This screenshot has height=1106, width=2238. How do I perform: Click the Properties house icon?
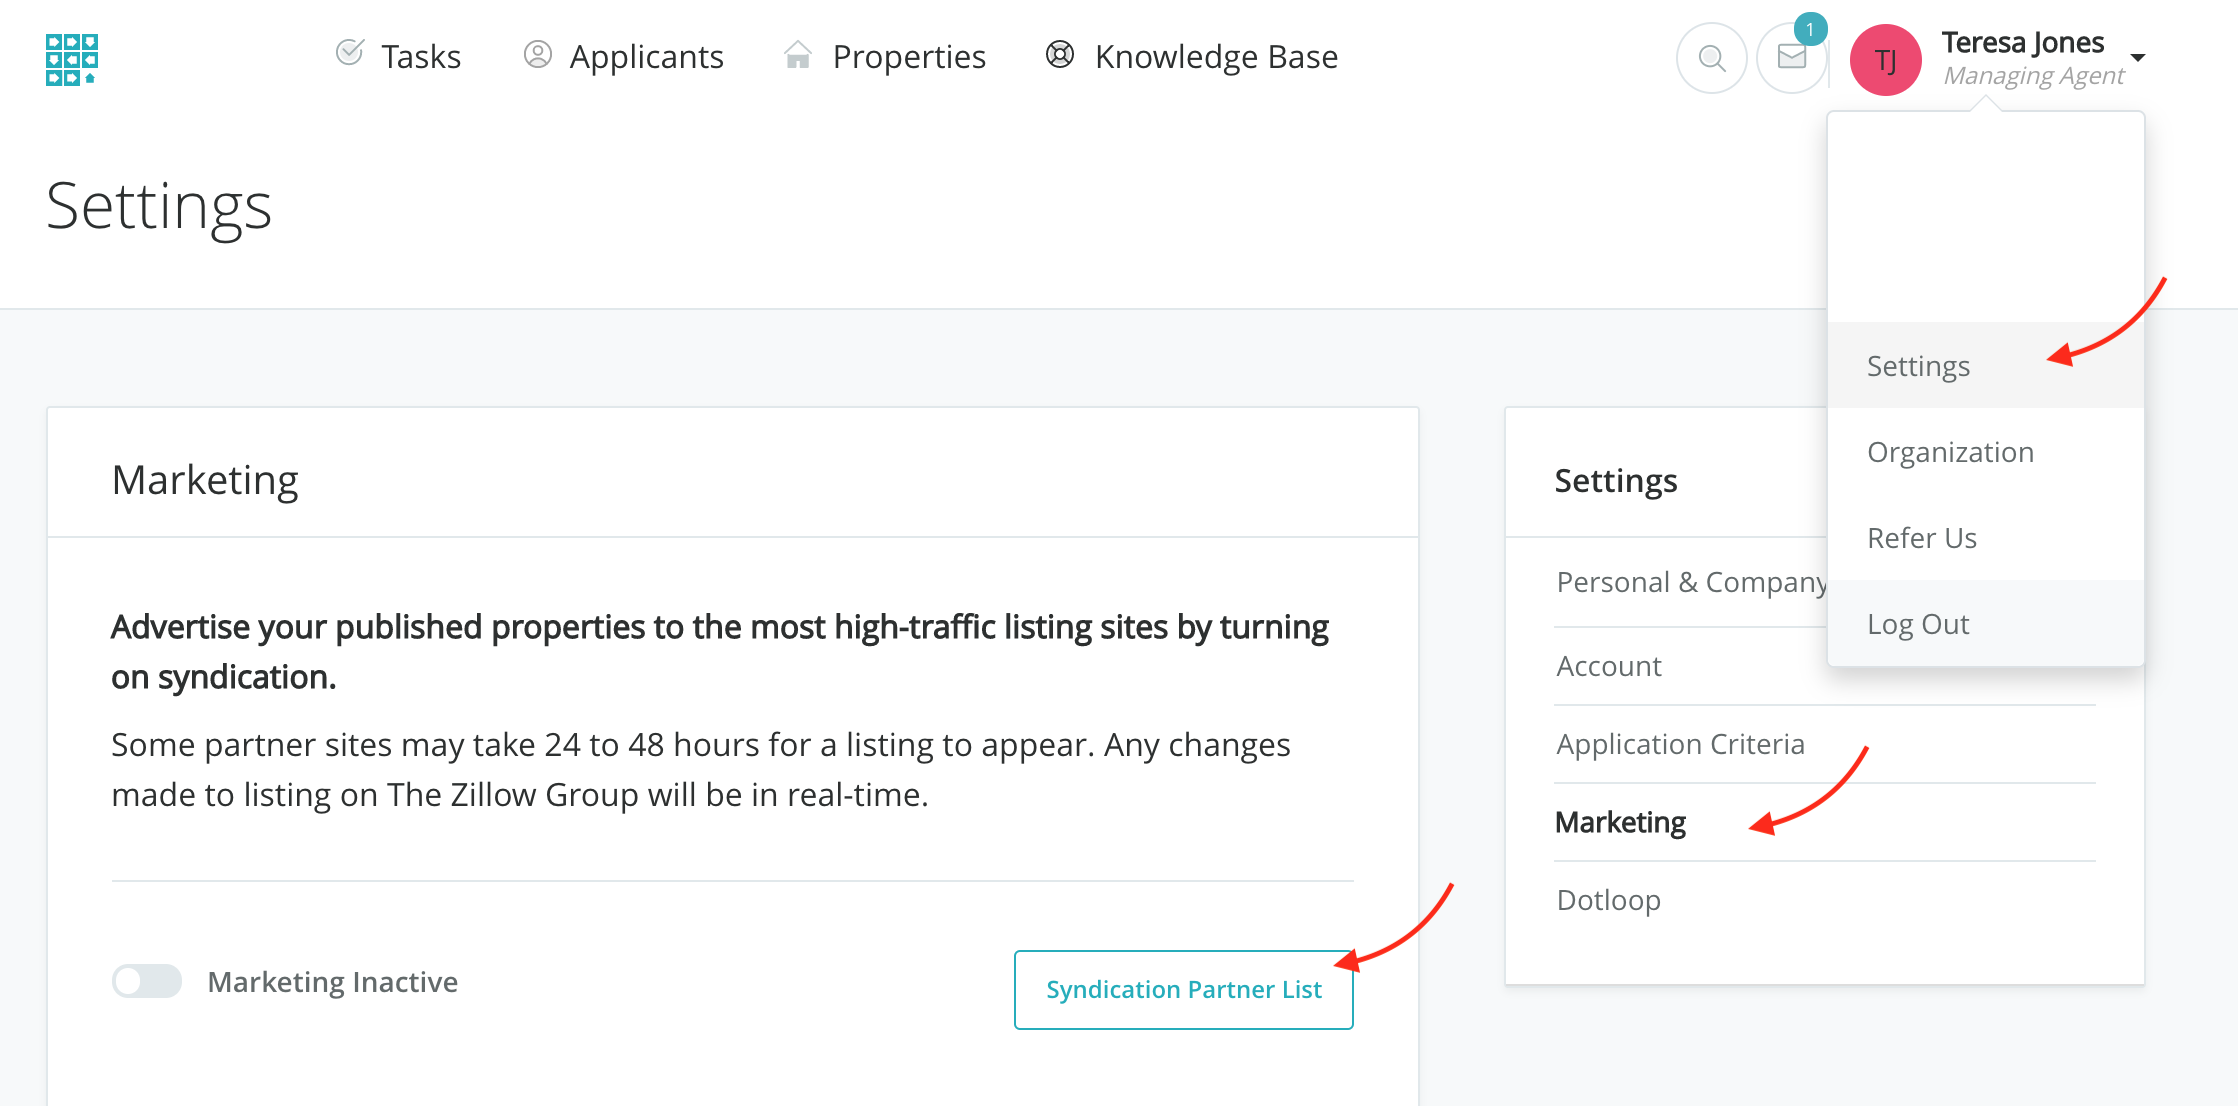click(797, 55)
